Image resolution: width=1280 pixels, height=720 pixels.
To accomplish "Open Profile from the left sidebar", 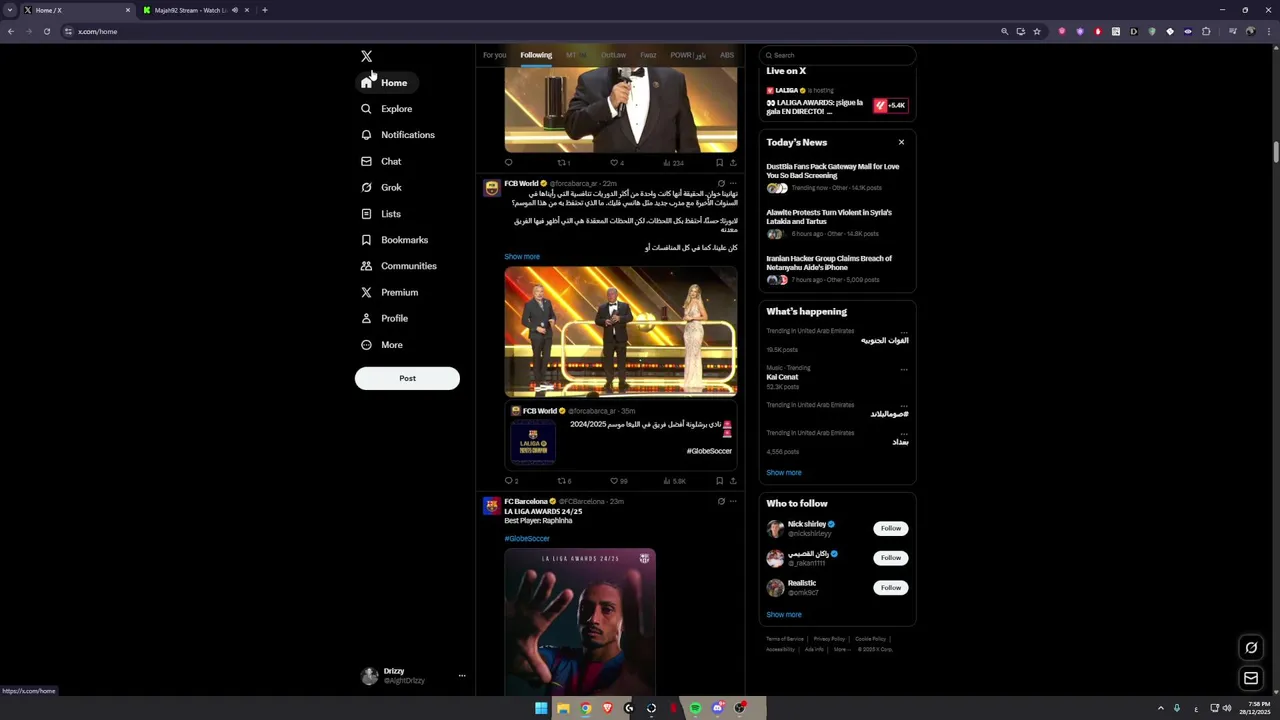I will 384,318.
